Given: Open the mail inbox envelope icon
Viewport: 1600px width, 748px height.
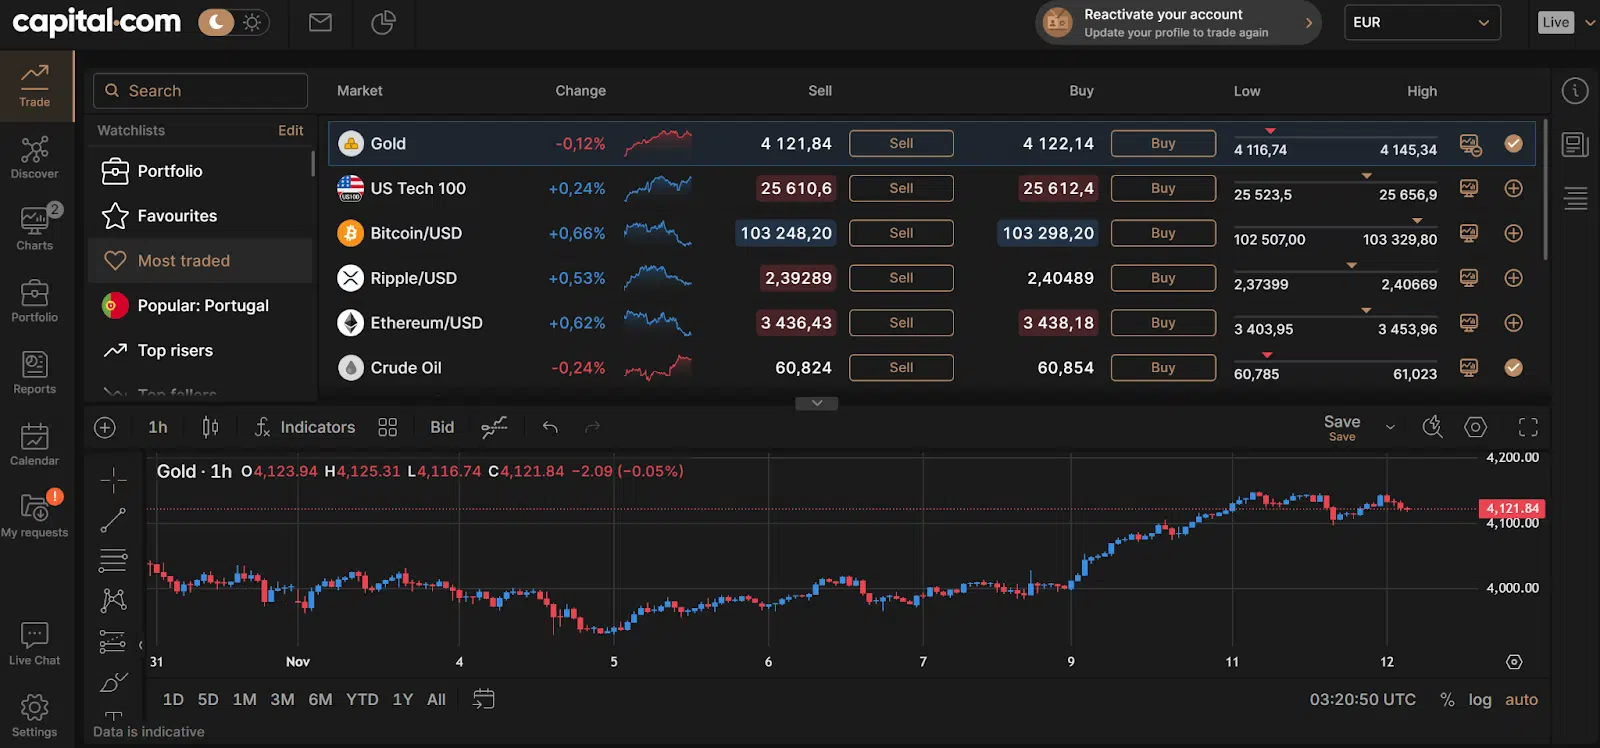Looking at the screenshot, I should click(320, 22).
